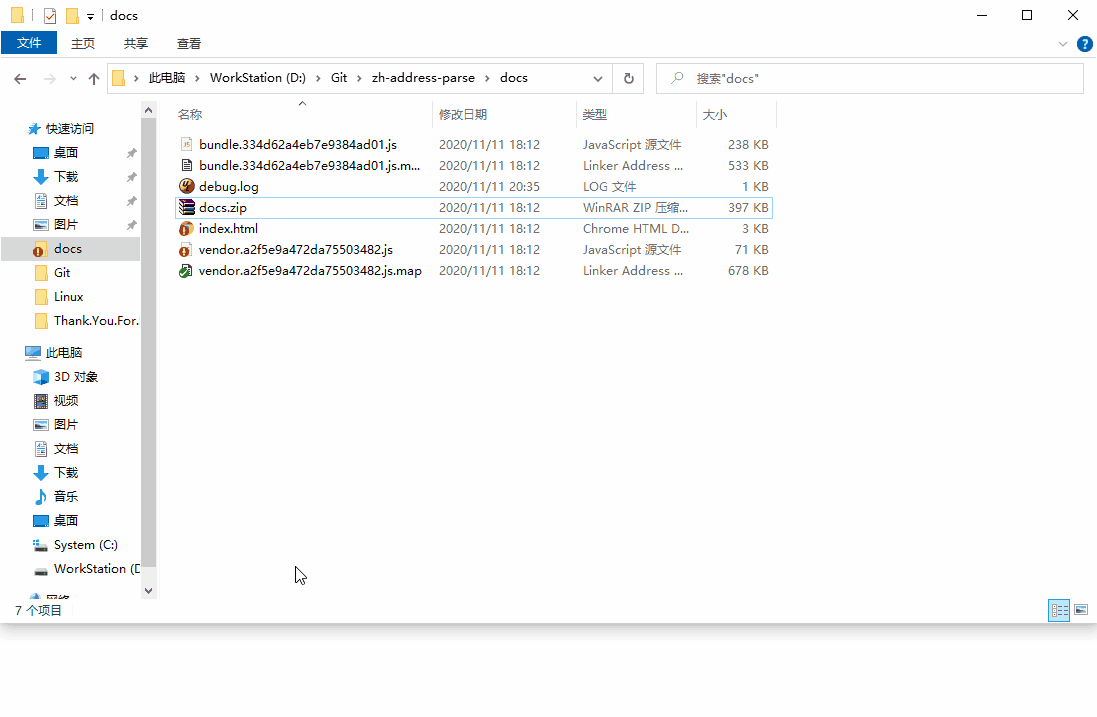Sort files by 修改日期 column header

(463, 115)
